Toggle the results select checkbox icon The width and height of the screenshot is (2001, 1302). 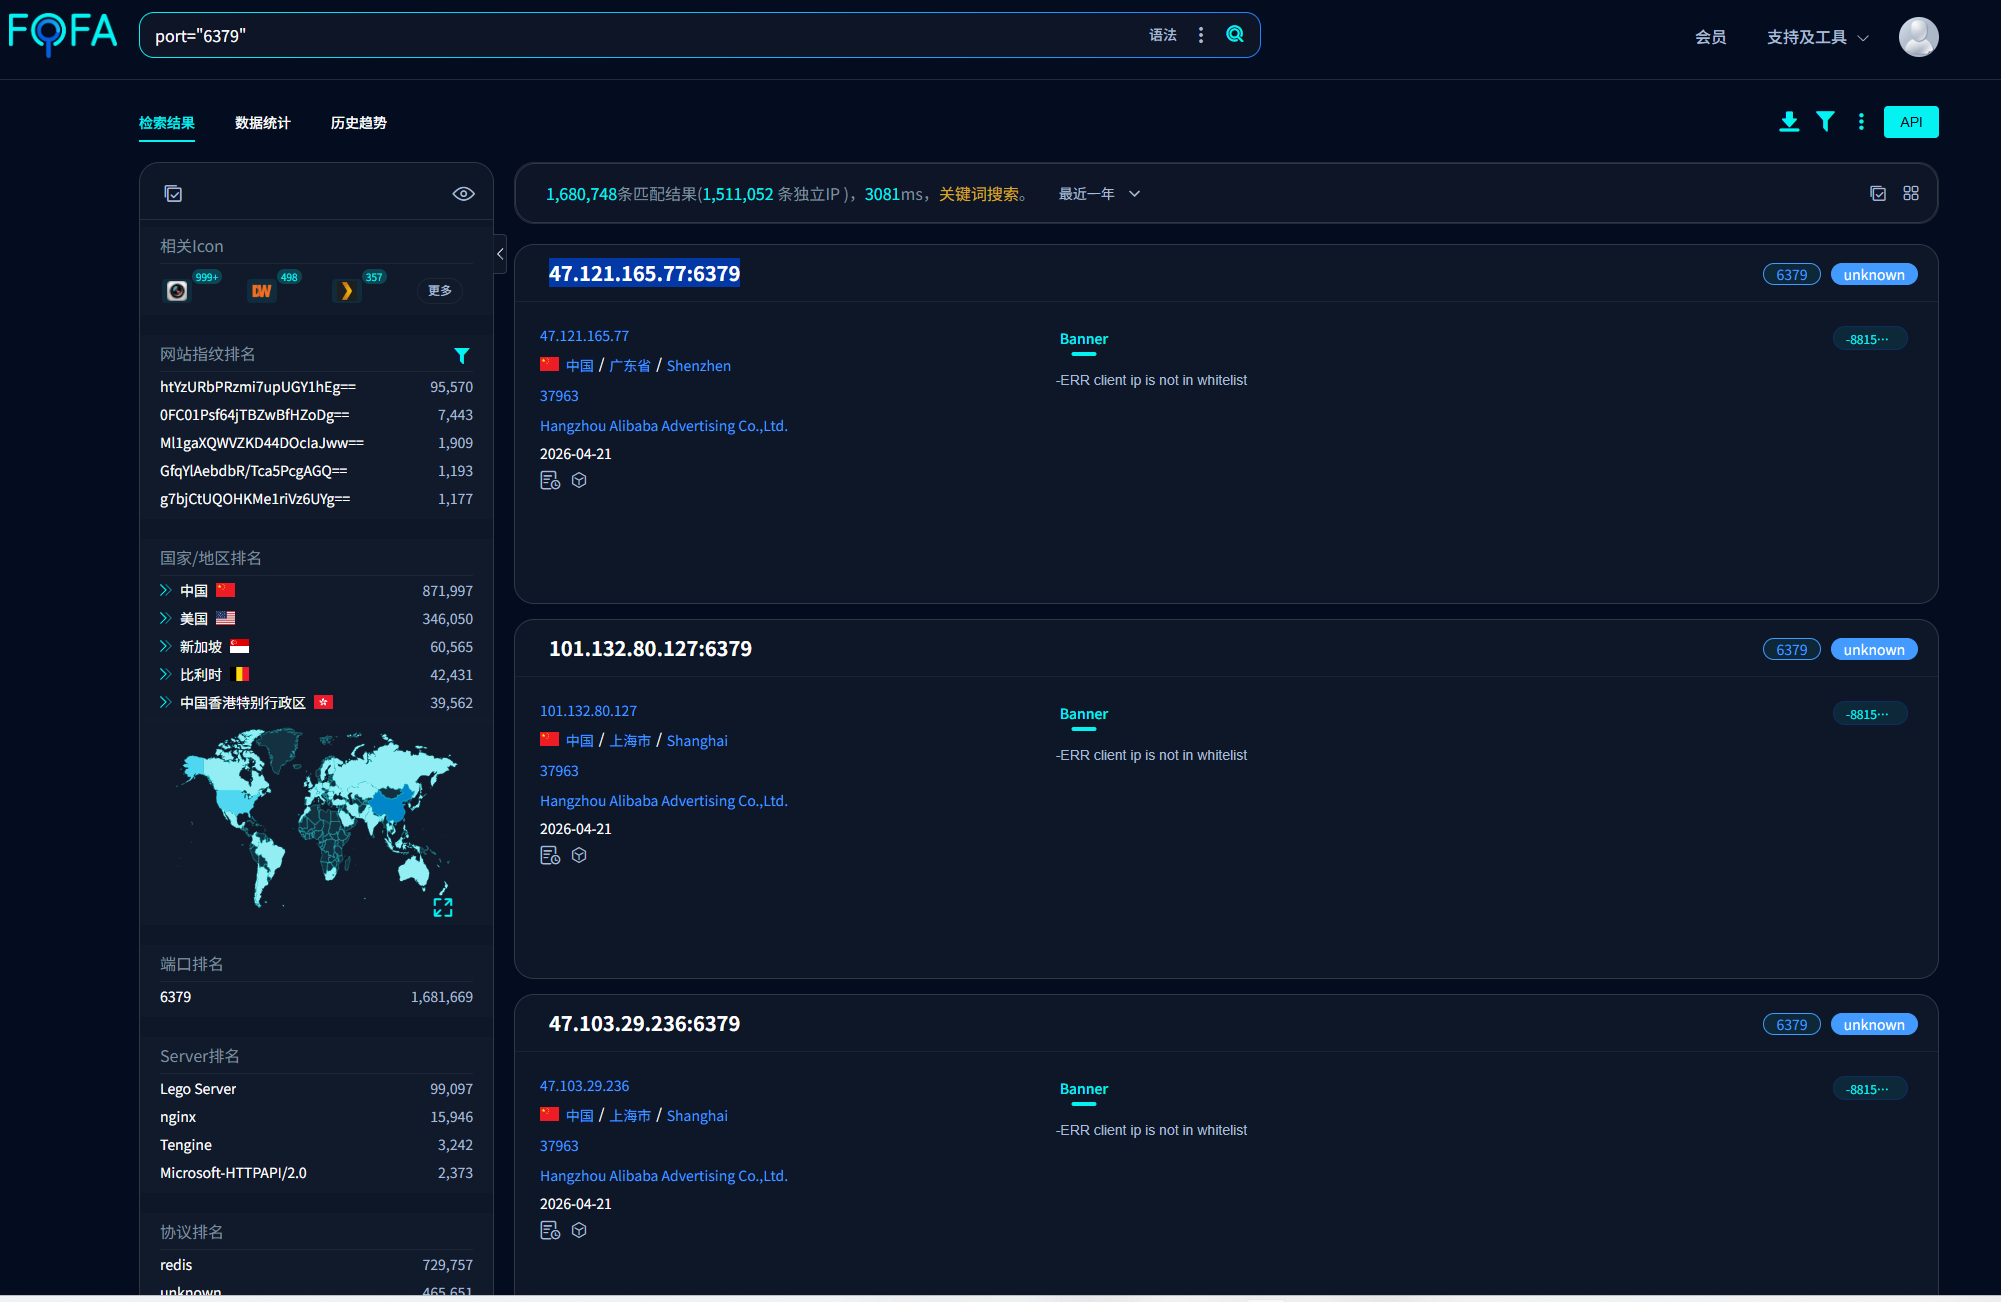coord(1878,193)
